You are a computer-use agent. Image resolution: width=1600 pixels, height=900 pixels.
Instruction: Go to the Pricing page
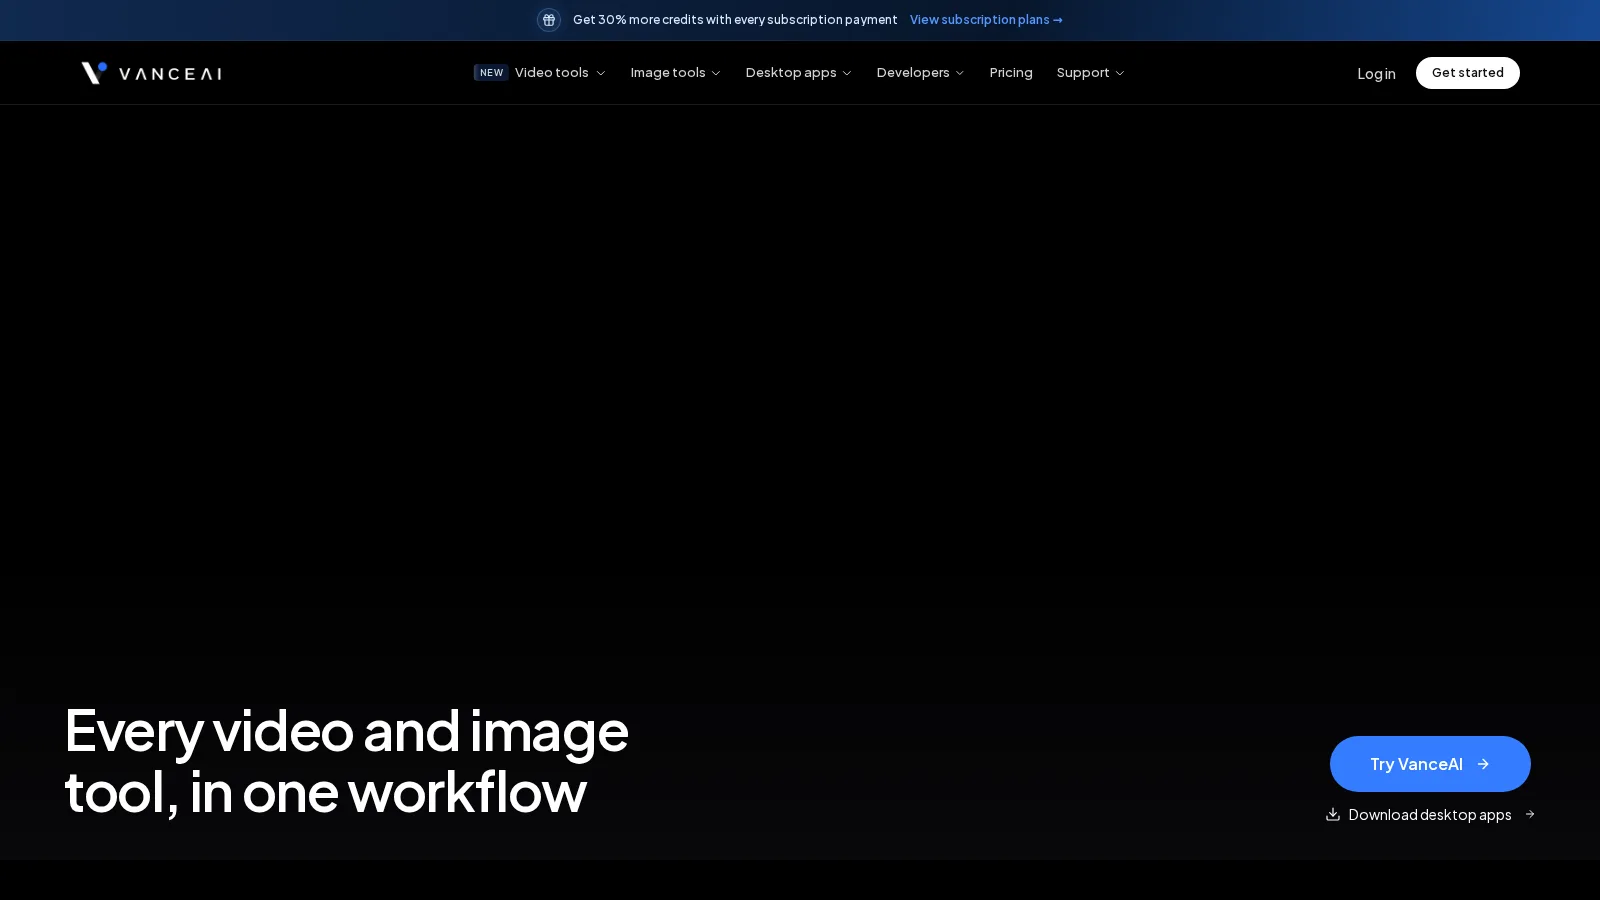tap(1011, 73)
